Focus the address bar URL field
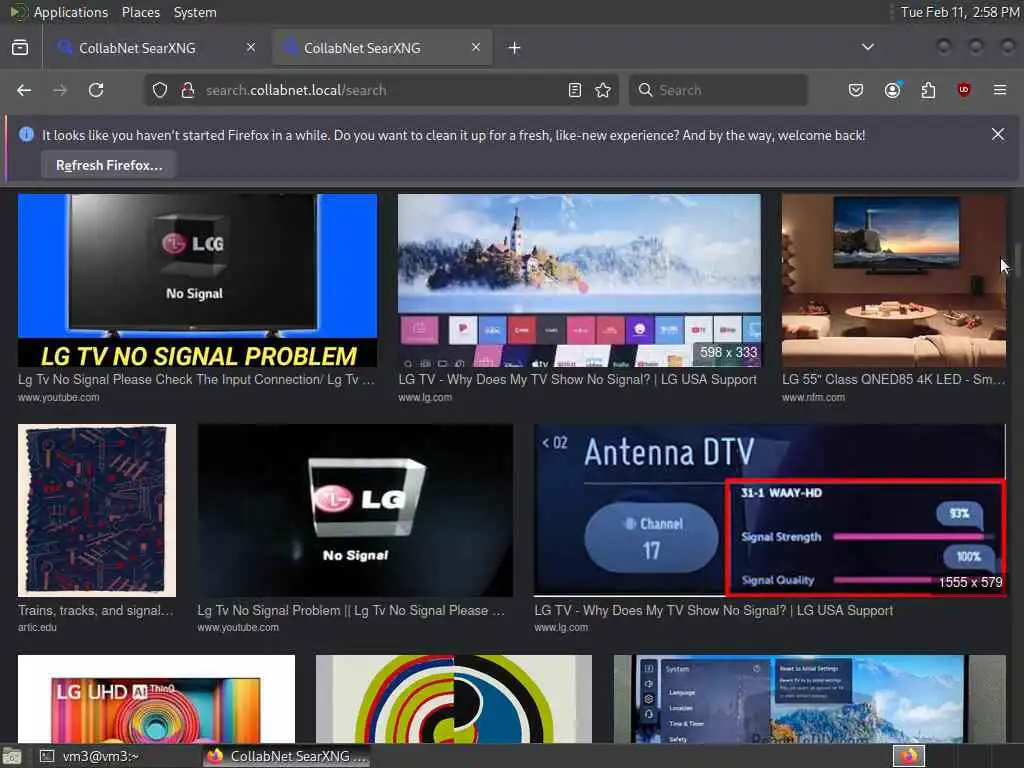 pyautogui.click(x=381, y=90)
